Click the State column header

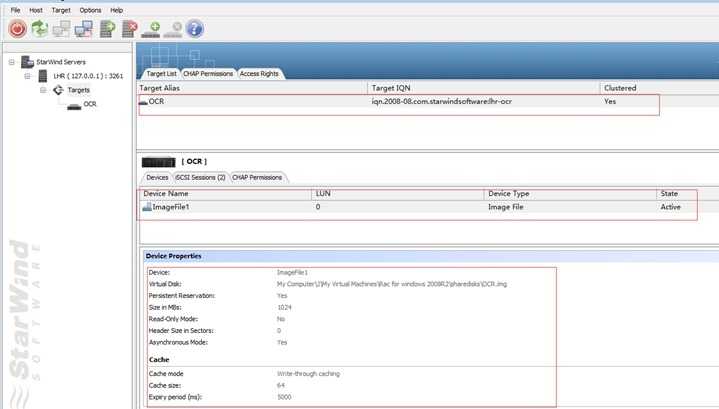click(x=687, y=194)
